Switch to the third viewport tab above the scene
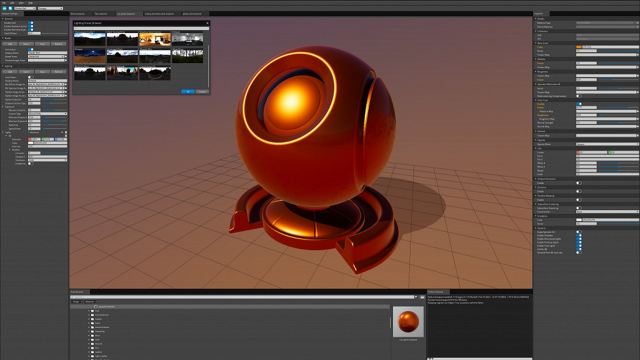 click(126, 14)
